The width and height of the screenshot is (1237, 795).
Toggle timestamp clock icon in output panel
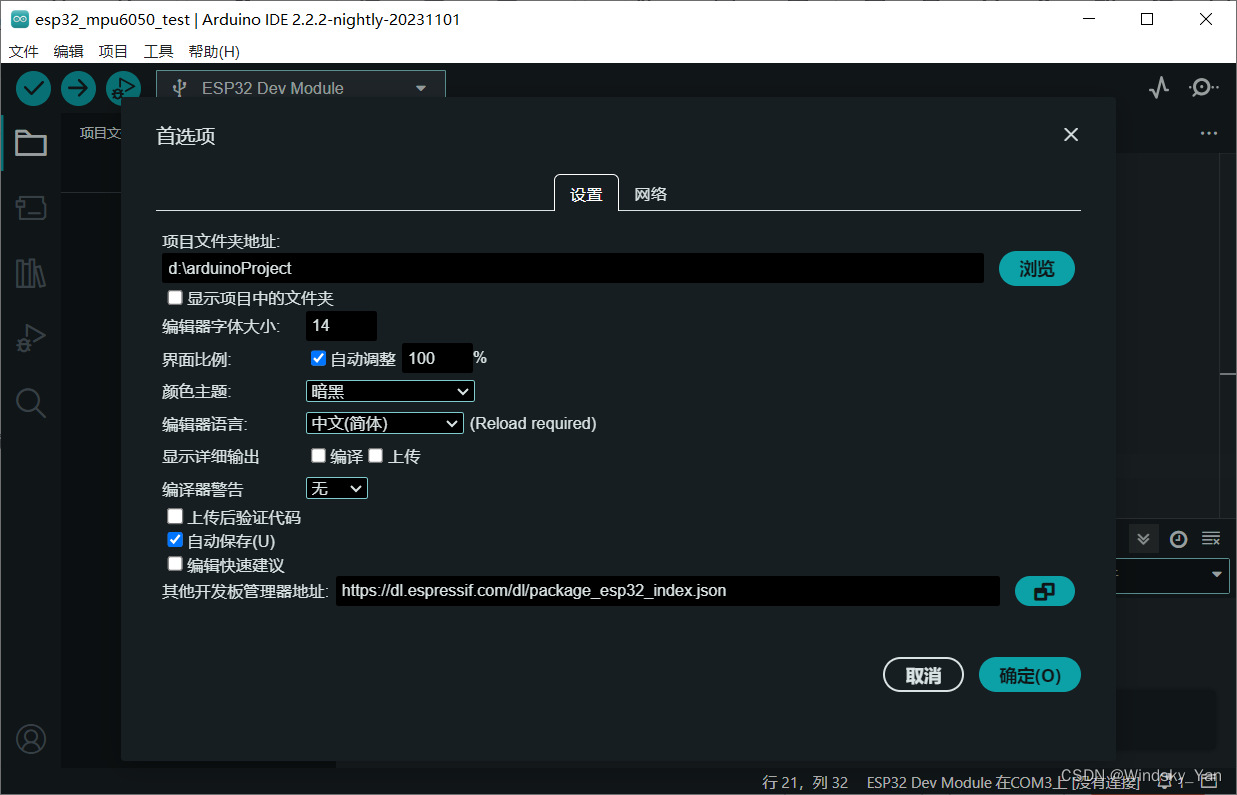pos(1179,539)
